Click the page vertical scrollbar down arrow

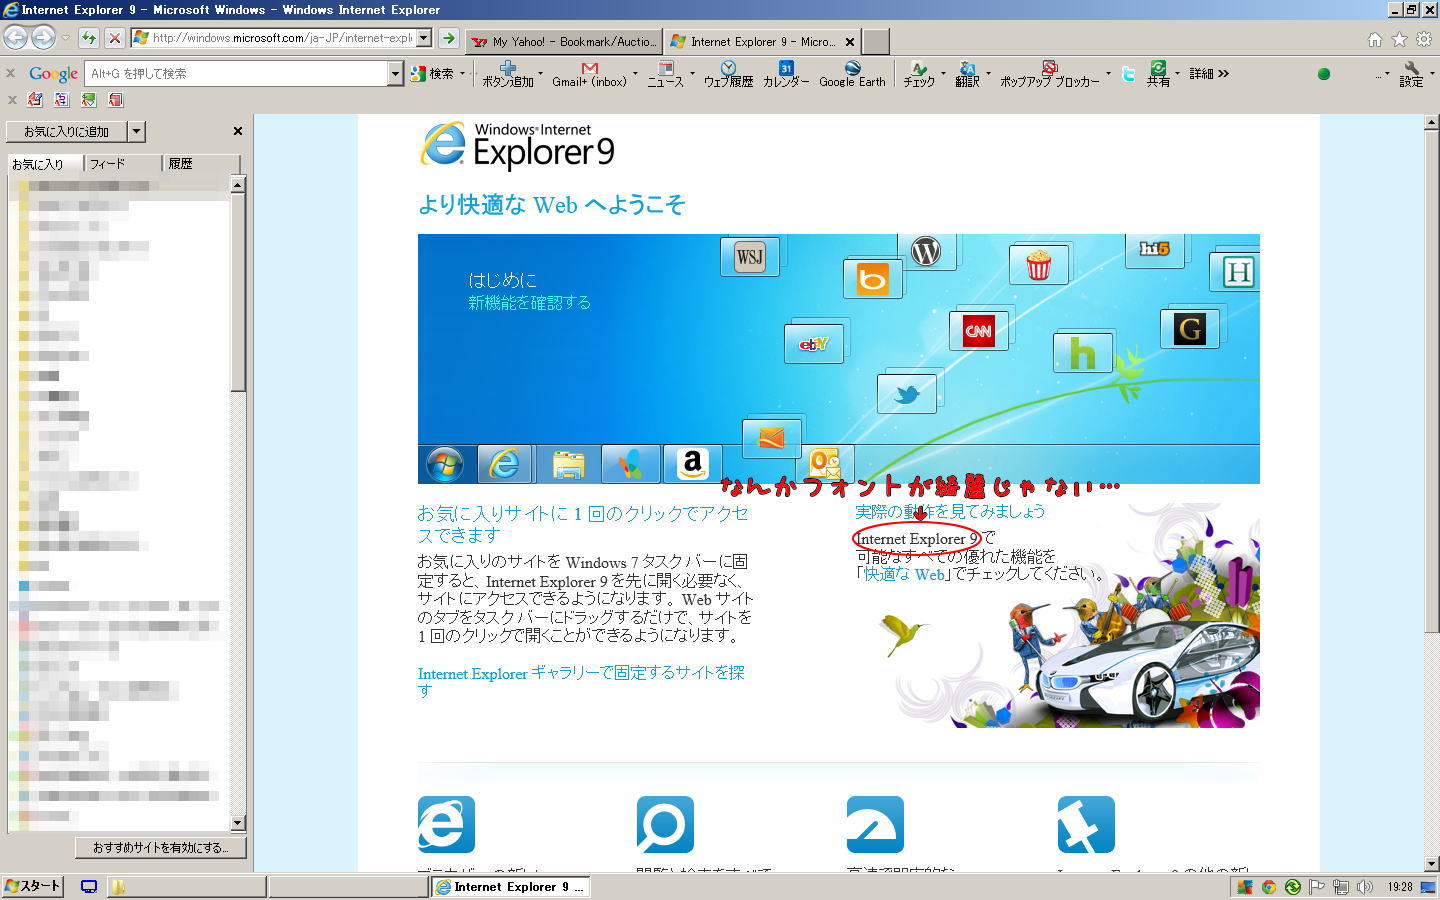point(1431,863)
